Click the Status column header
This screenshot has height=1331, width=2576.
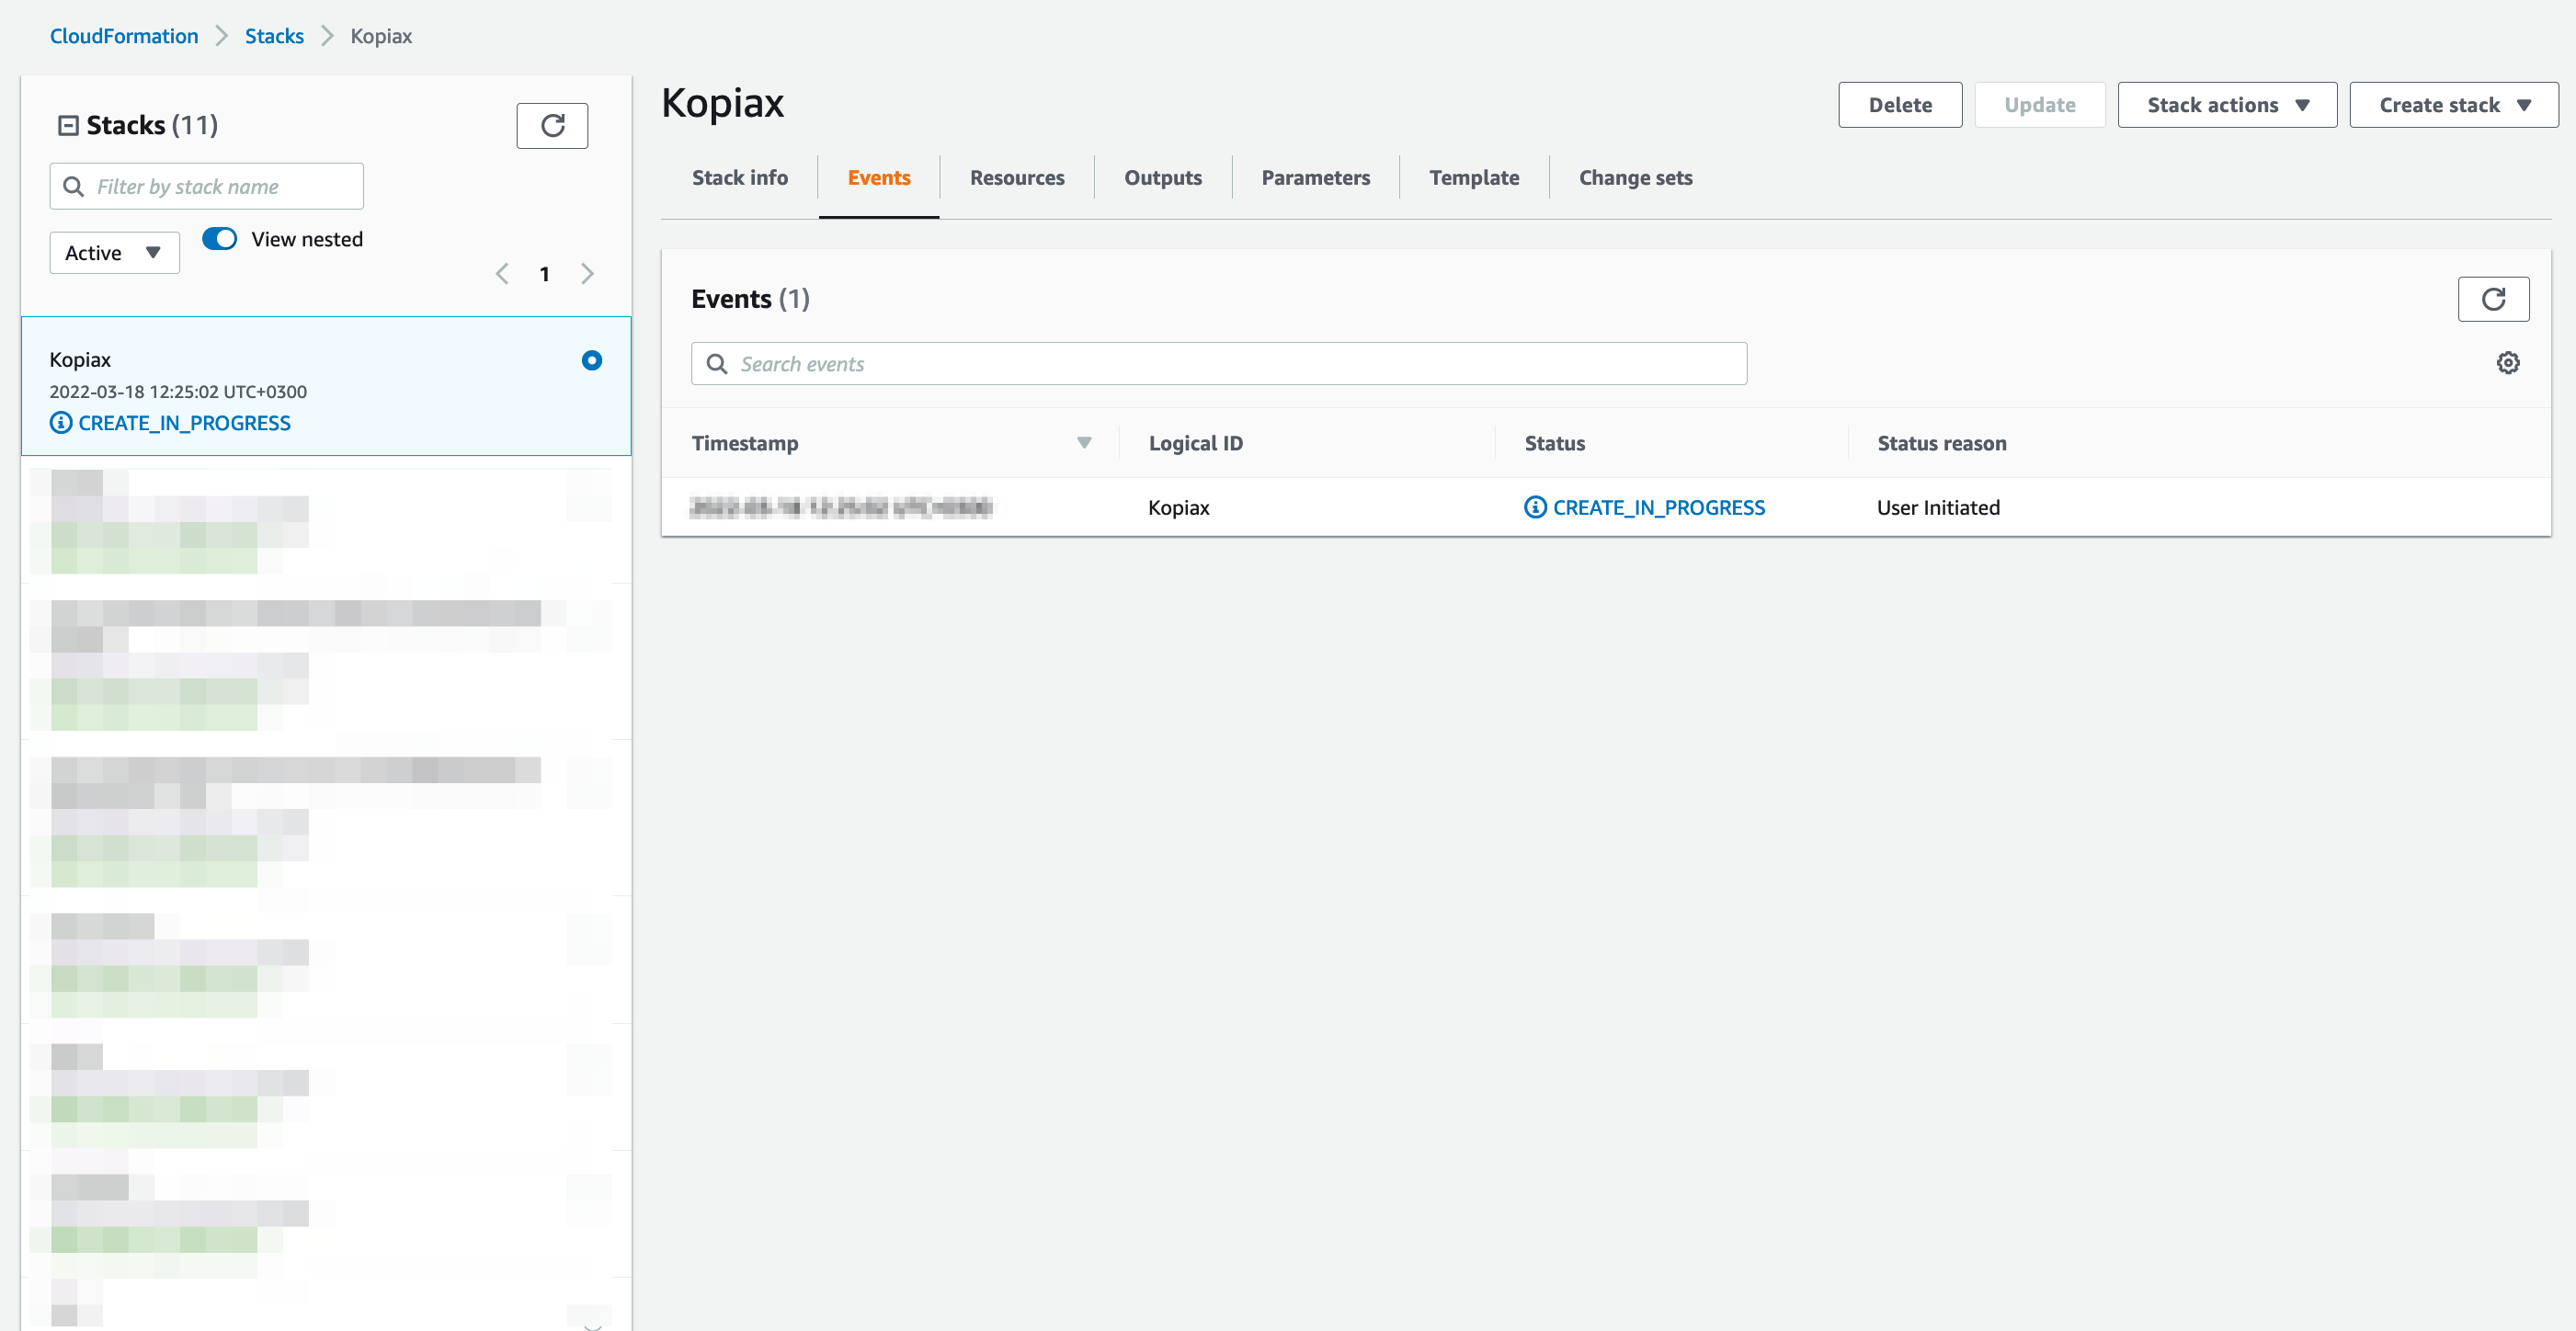coord(1555,443)
